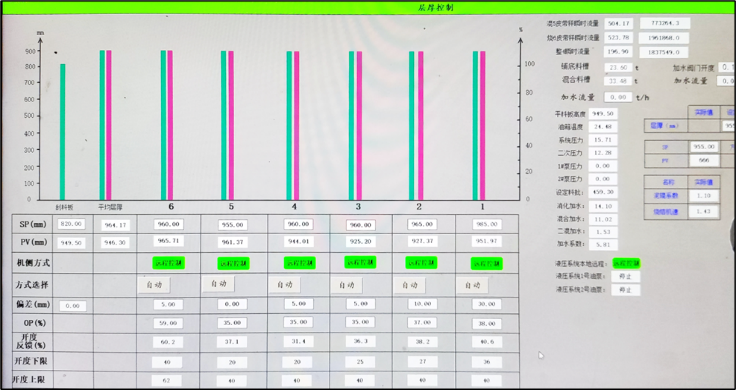Image resolution: width=736 pixels, height=390 pixels.
Task: Edit gate 1 deviation field 30.00
Action: (x=487, y=304)
